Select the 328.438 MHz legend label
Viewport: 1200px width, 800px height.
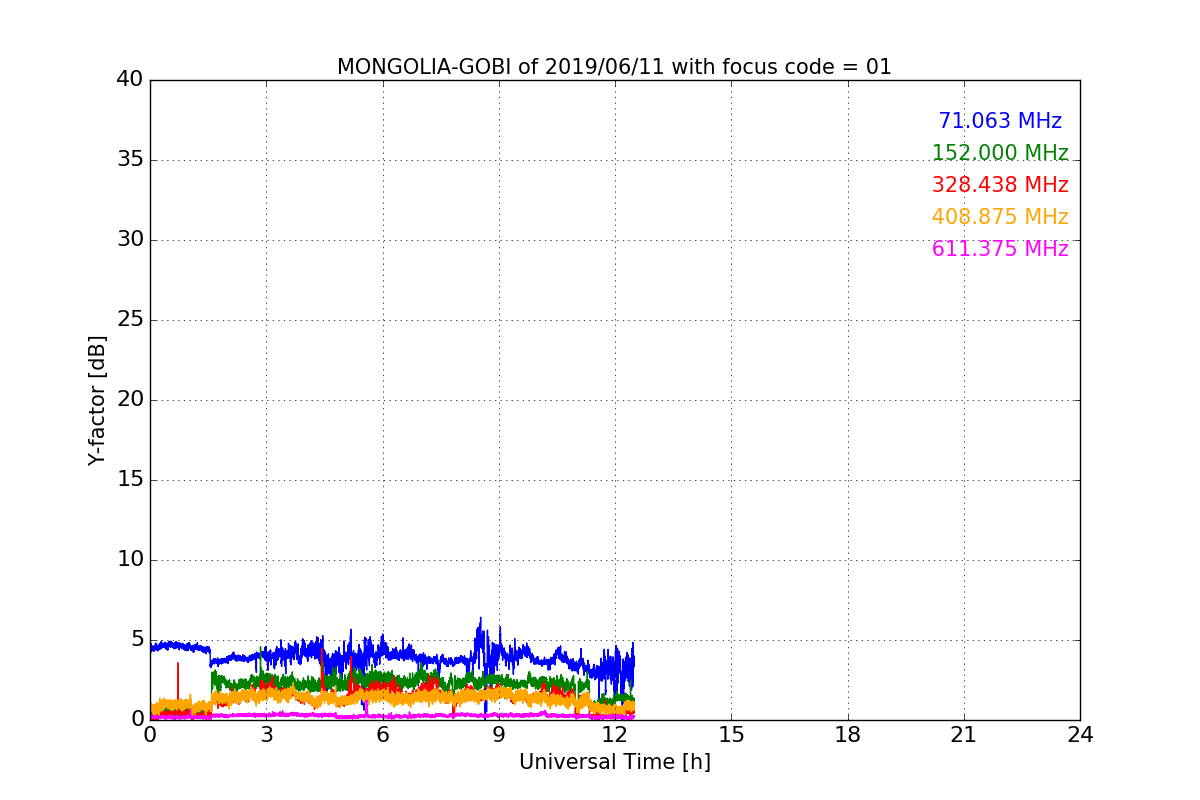coord(1000,185)
